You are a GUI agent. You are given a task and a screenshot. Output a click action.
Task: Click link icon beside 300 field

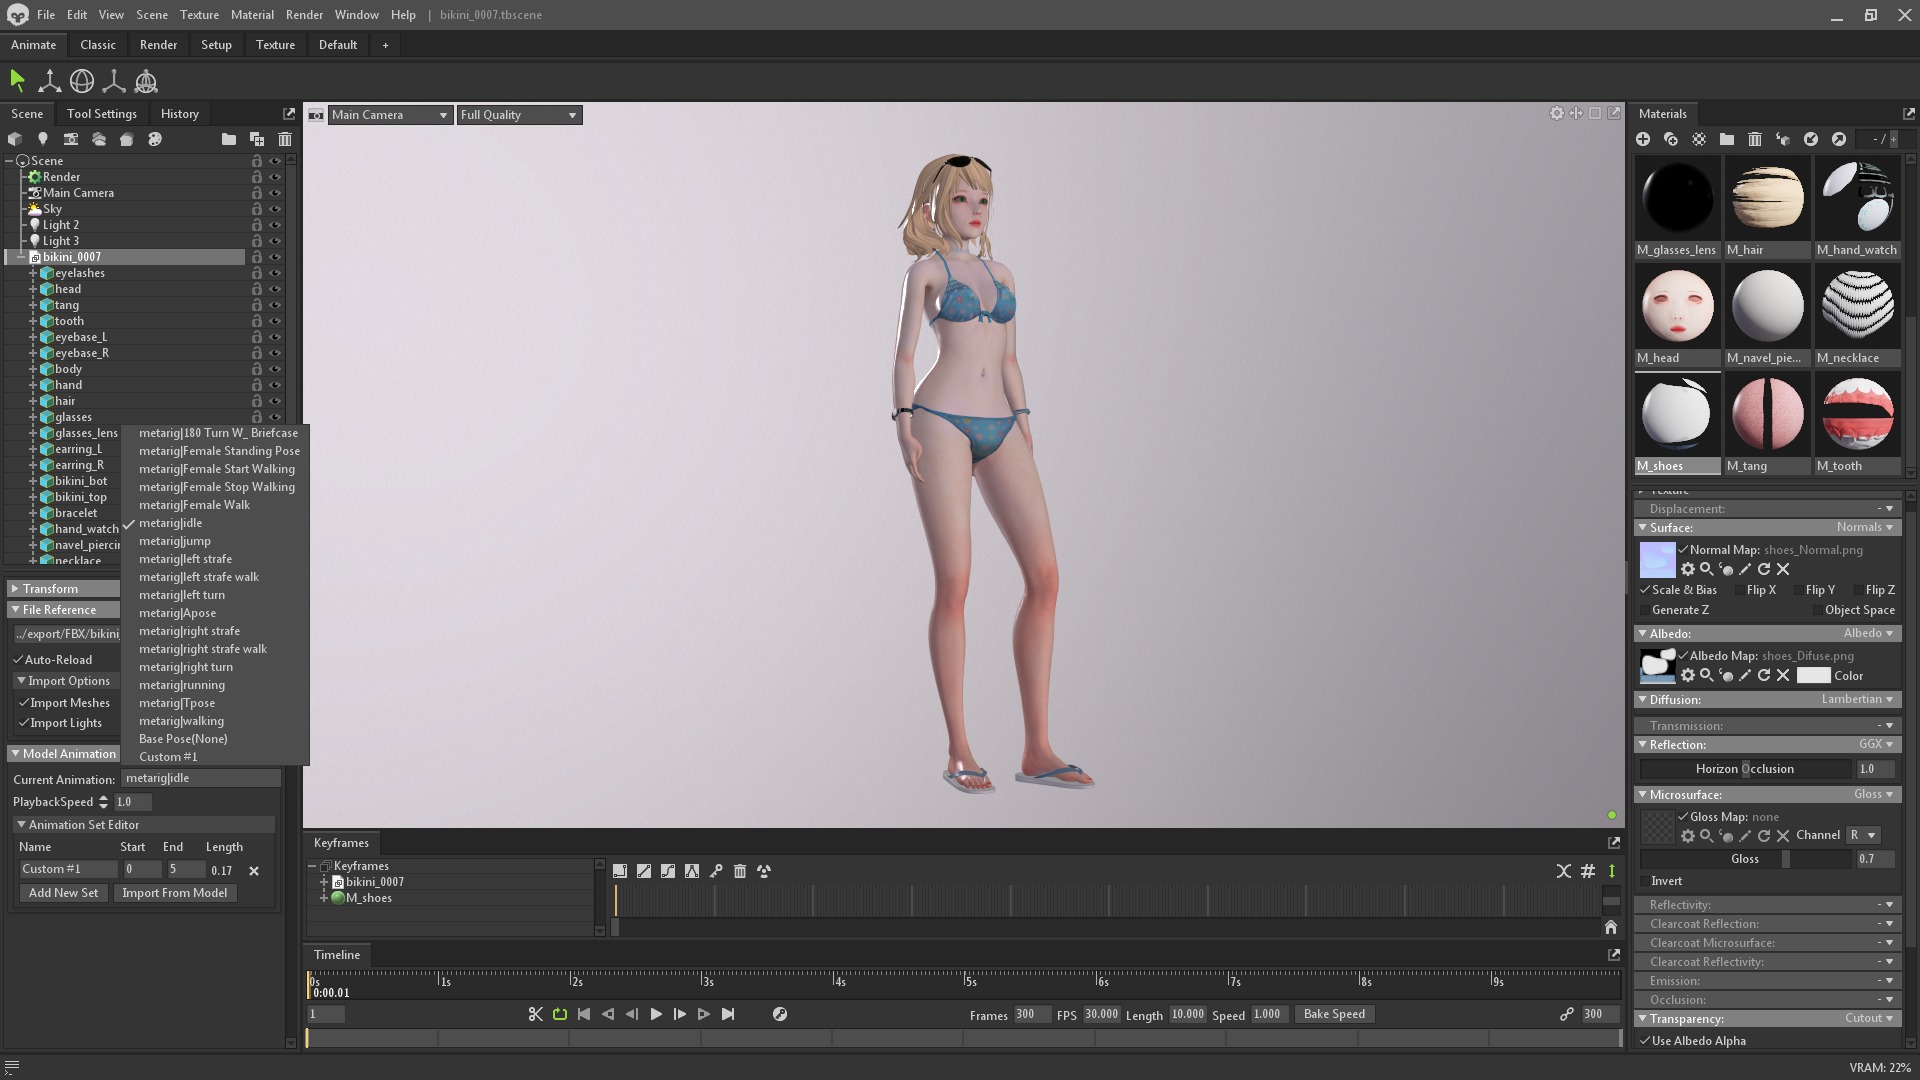point(1567,1014)
